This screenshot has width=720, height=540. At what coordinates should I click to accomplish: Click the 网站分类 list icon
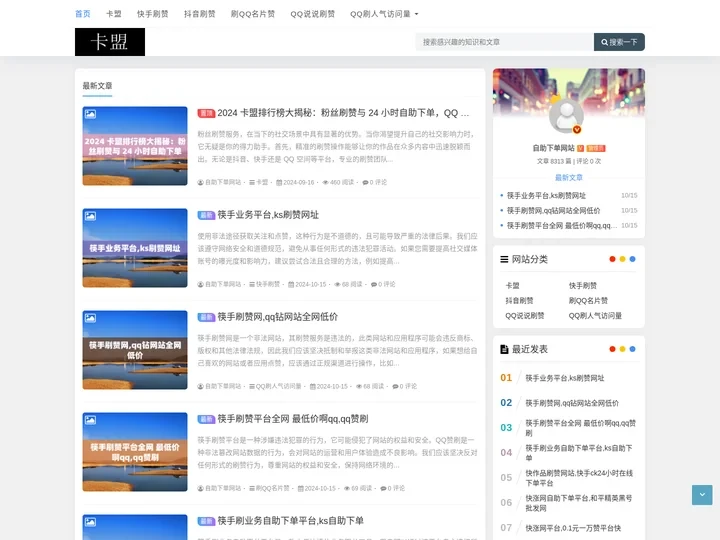click(x=504, y=259)
